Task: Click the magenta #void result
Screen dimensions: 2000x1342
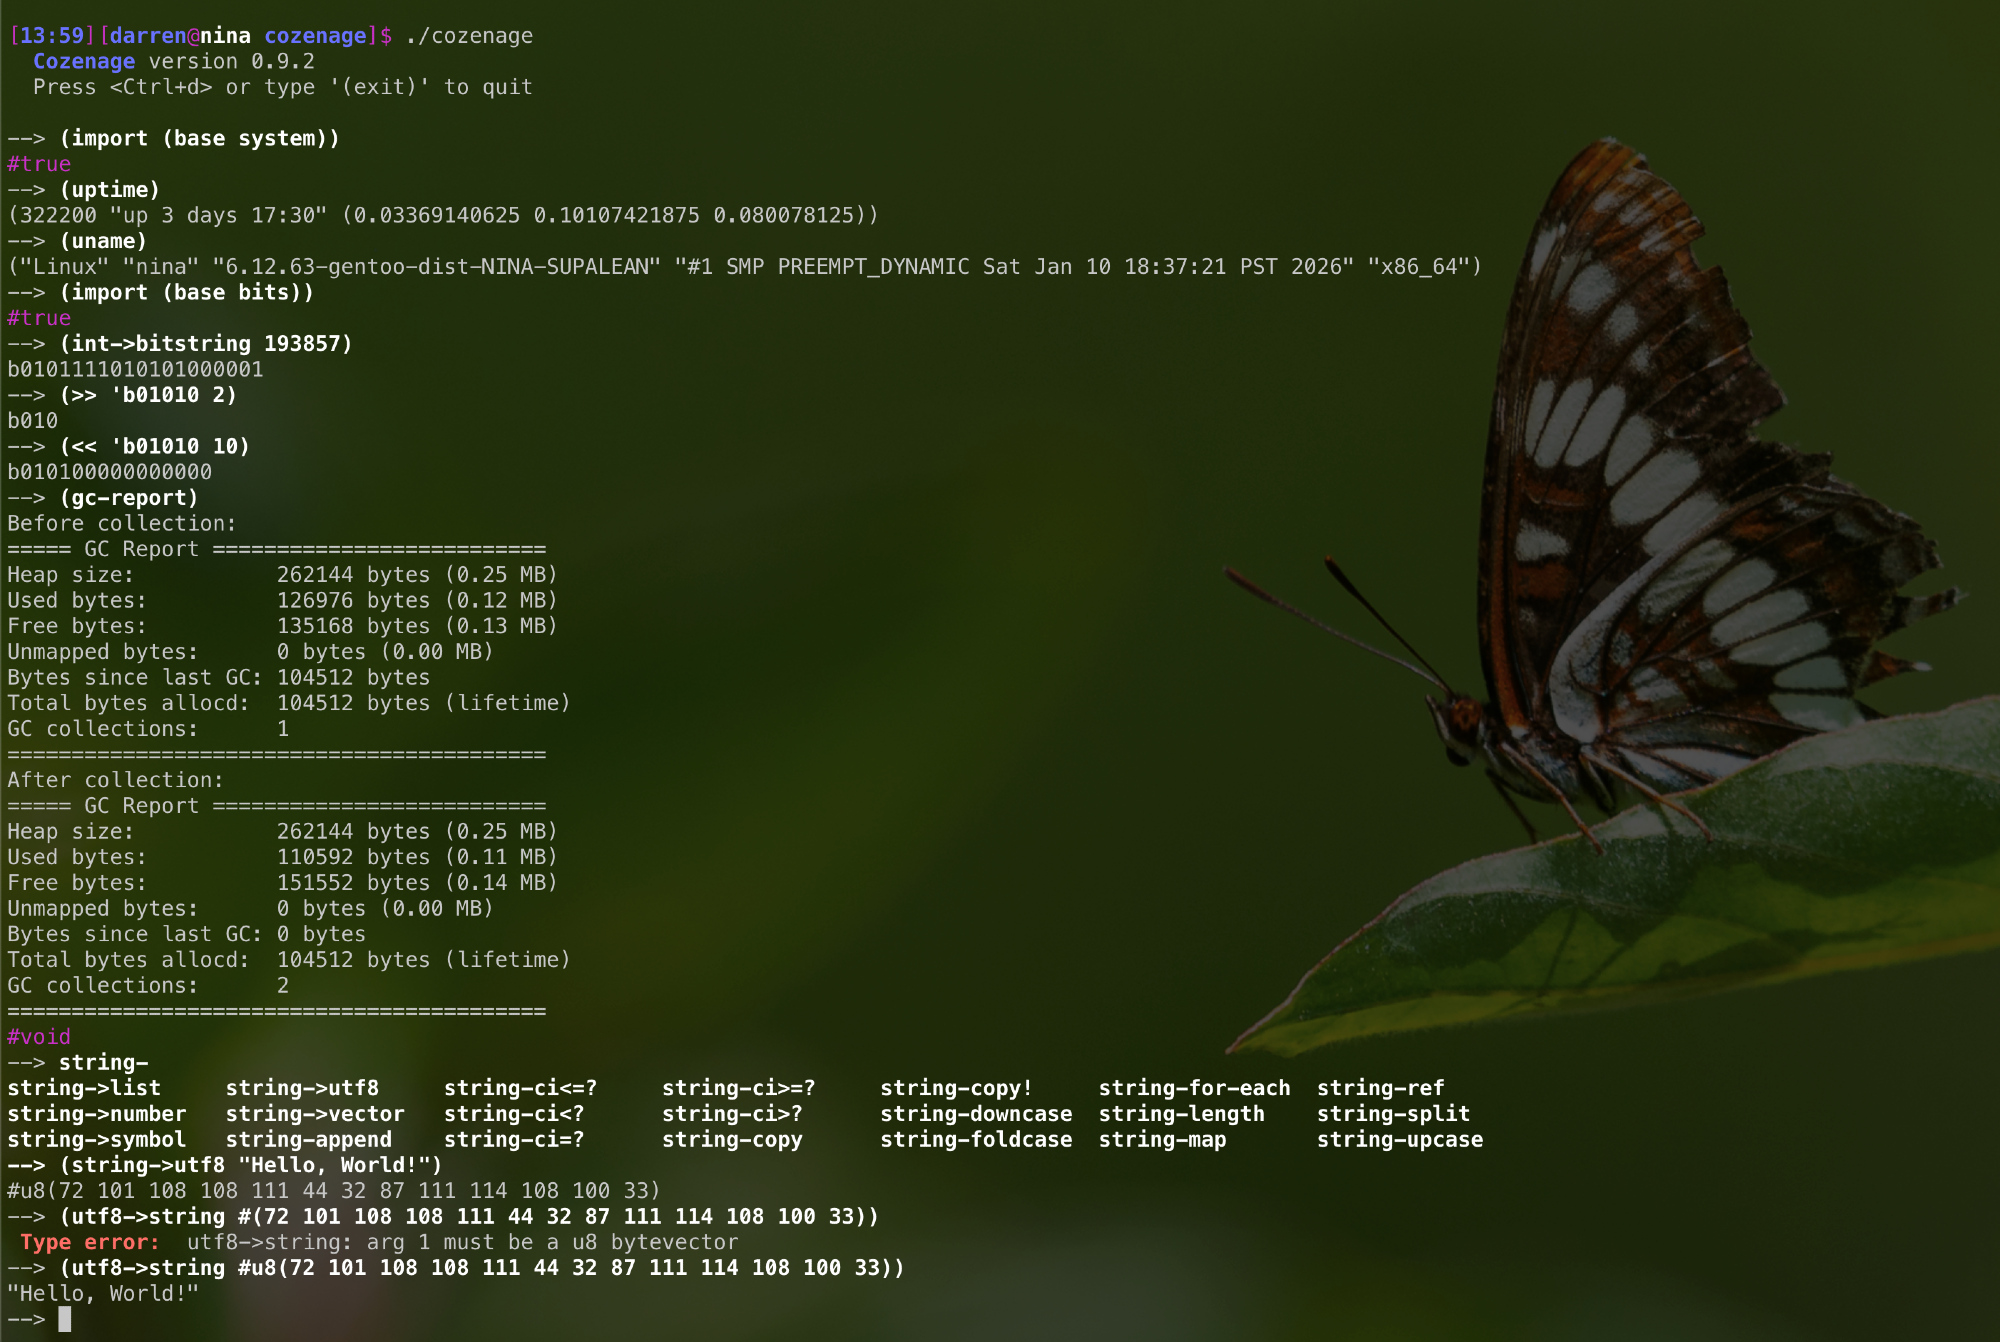Action: click(39, 1037)
